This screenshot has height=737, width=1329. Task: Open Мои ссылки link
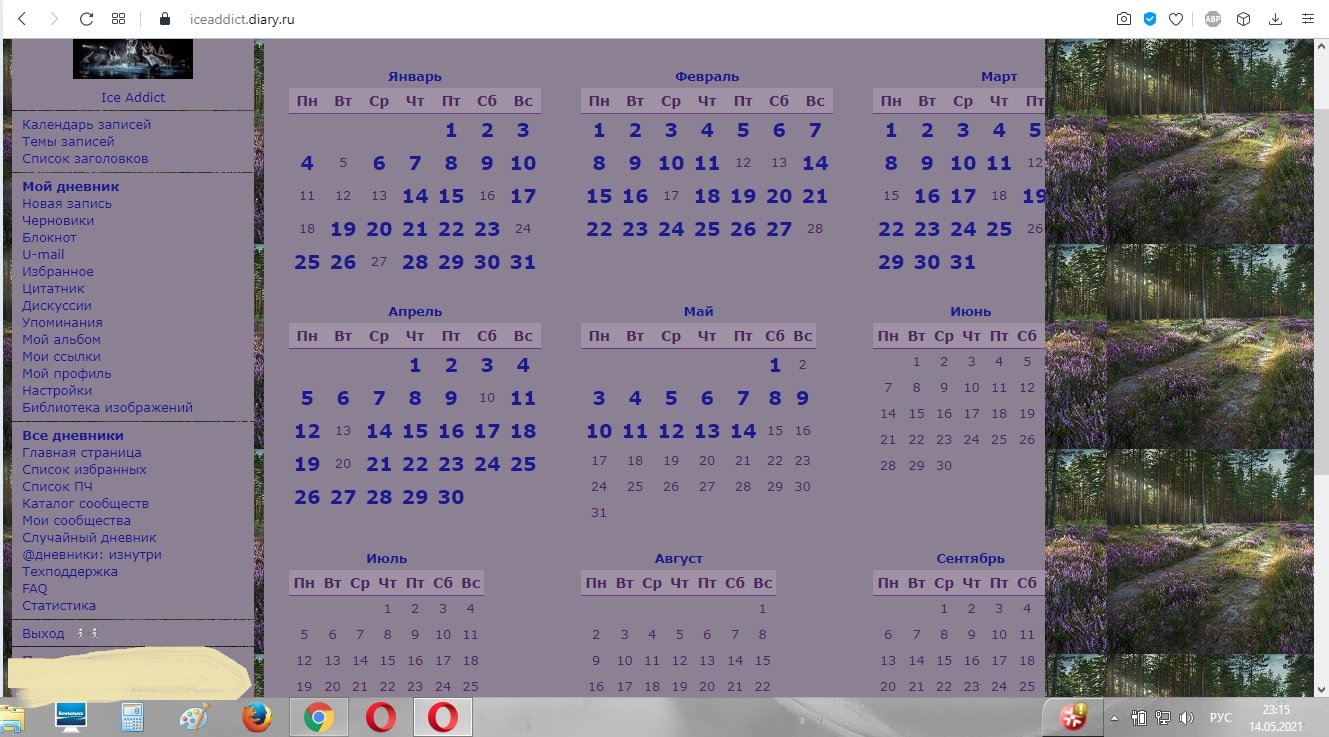point(61,356)
